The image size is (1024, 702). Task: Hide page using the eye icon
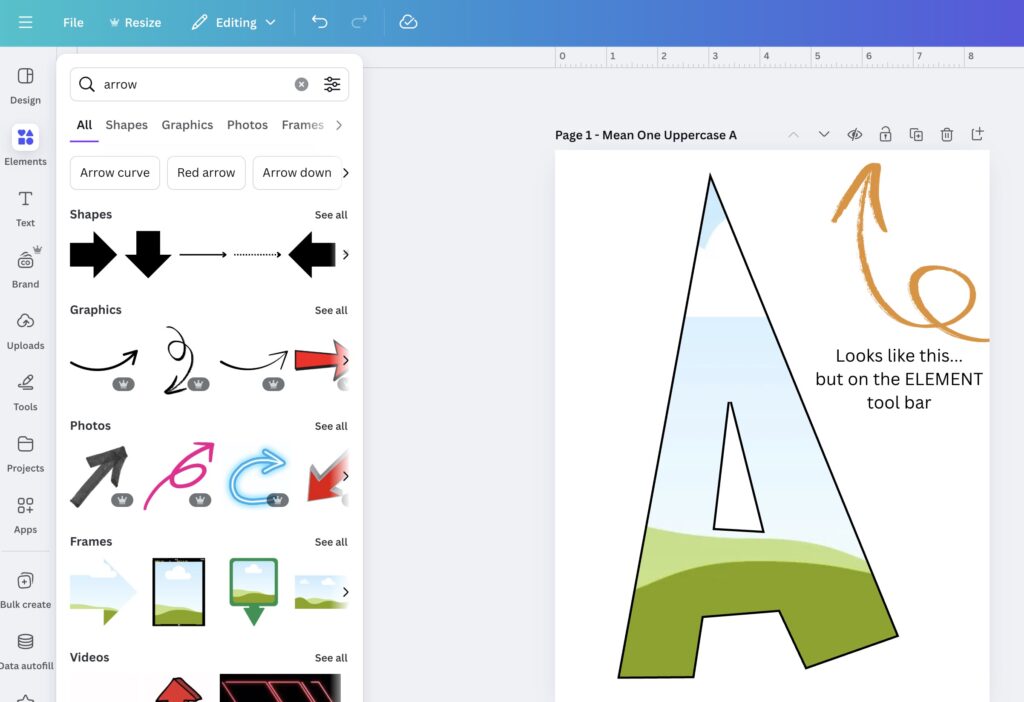(x=855, y=135)
